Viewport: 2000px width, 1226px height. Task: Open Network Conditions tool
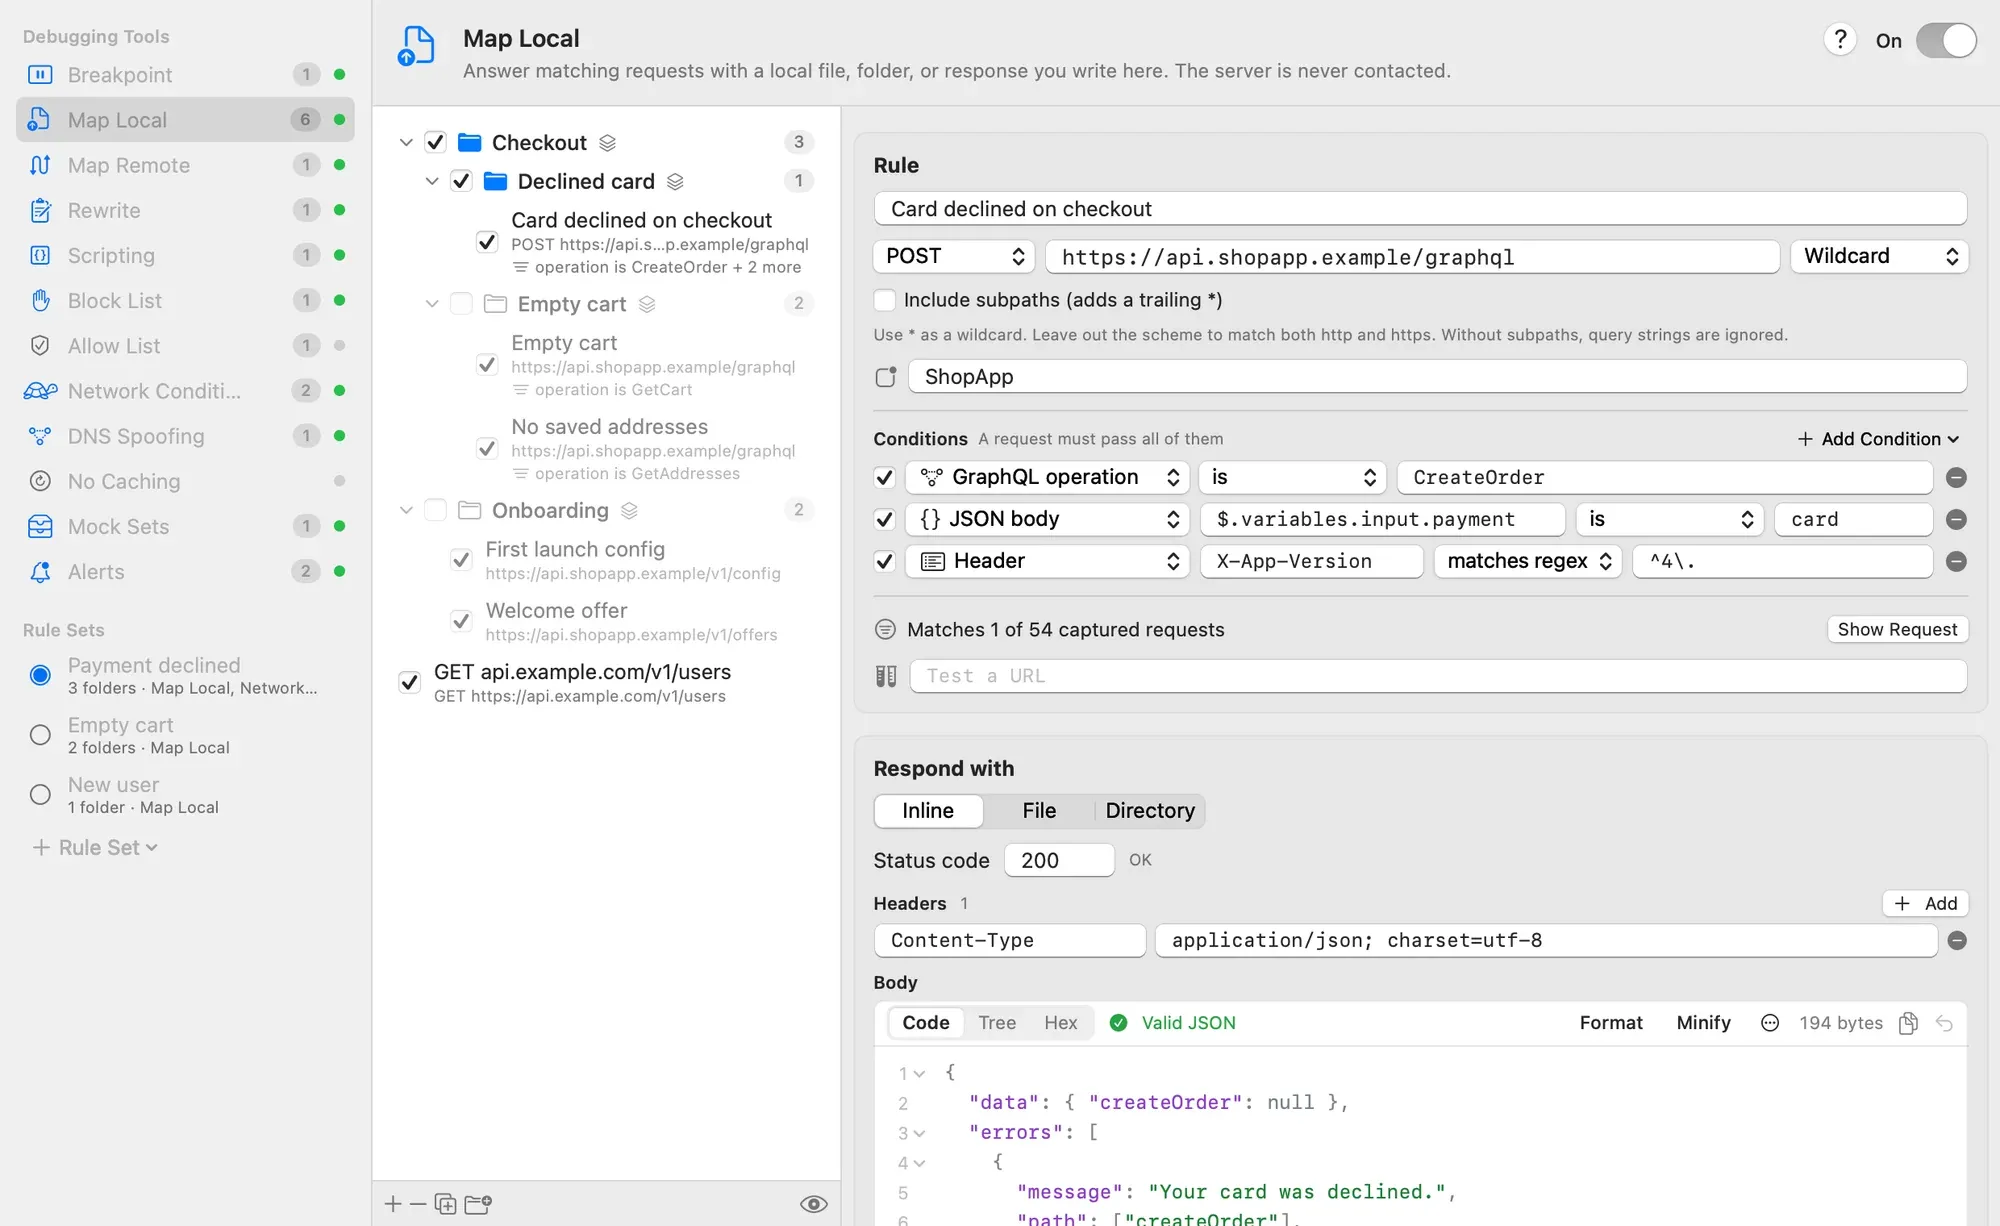[x=185, y=391]
